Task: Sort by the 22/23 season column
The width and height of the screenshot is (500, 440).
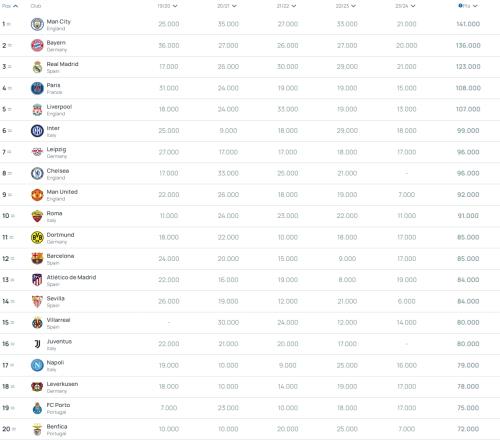Action: (x=346, y=6)
